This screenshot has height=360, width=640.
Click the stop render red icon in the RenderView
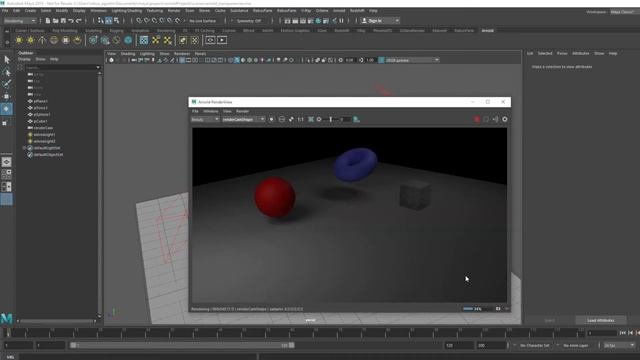tap(476, 119)
